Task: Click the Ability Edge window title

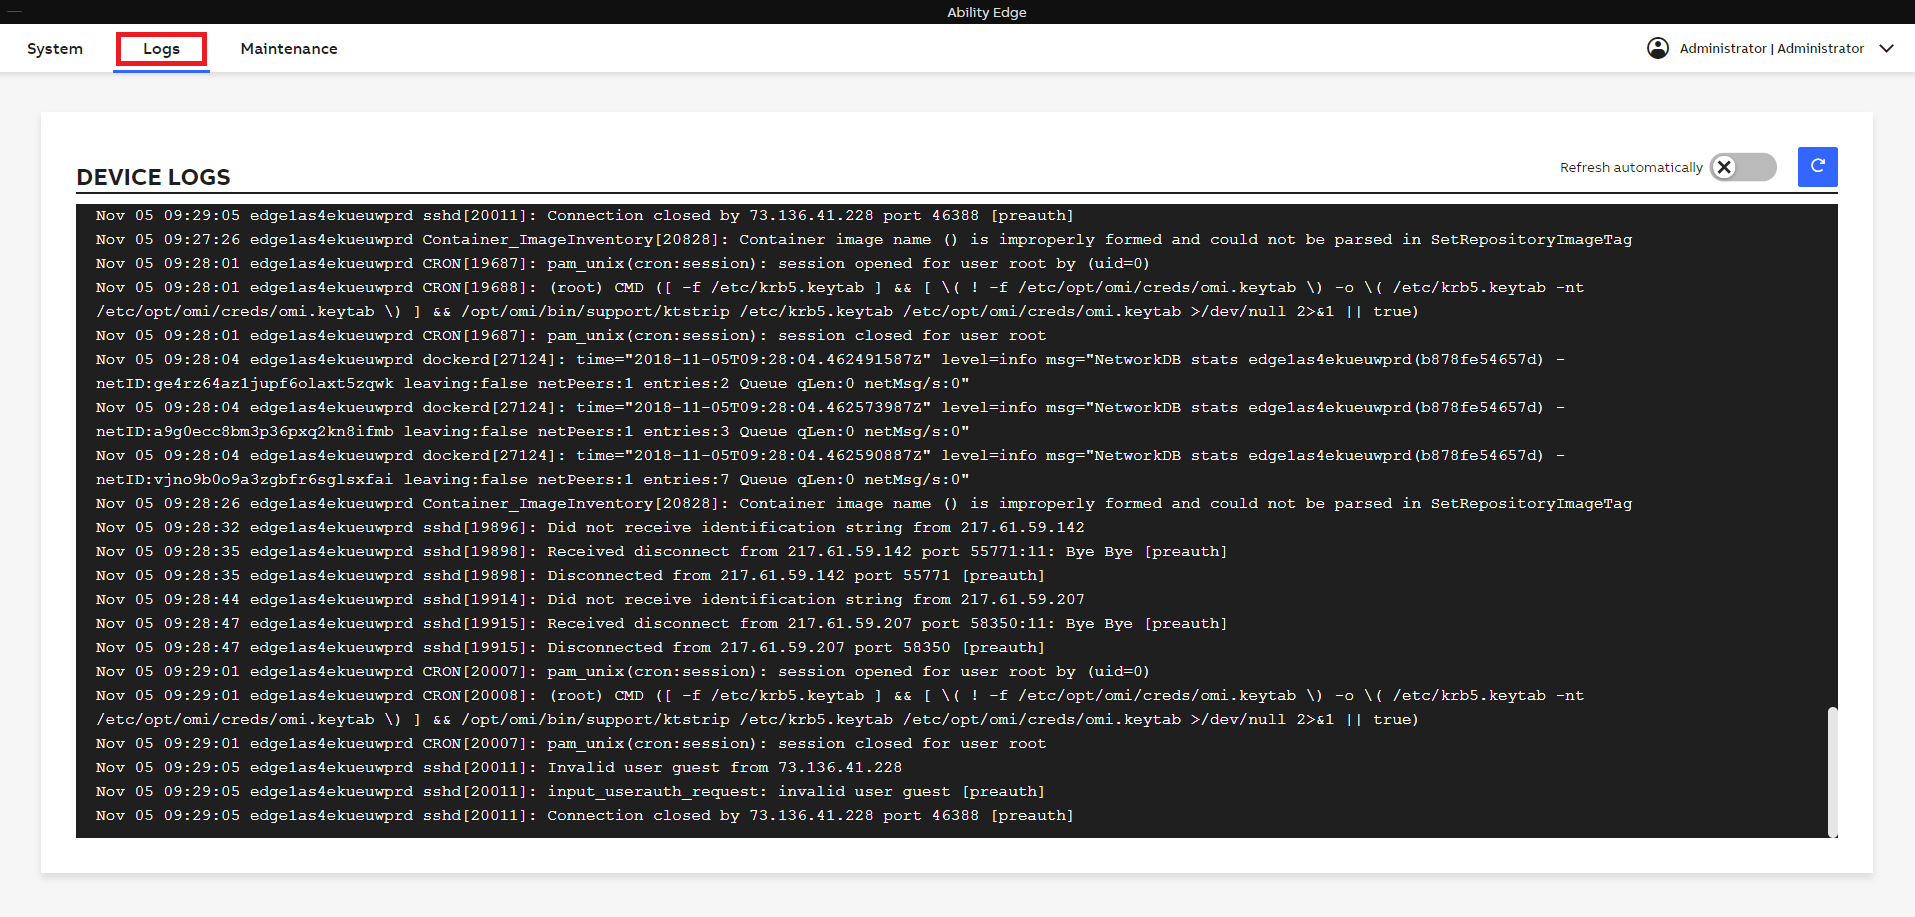Action: 987,12
